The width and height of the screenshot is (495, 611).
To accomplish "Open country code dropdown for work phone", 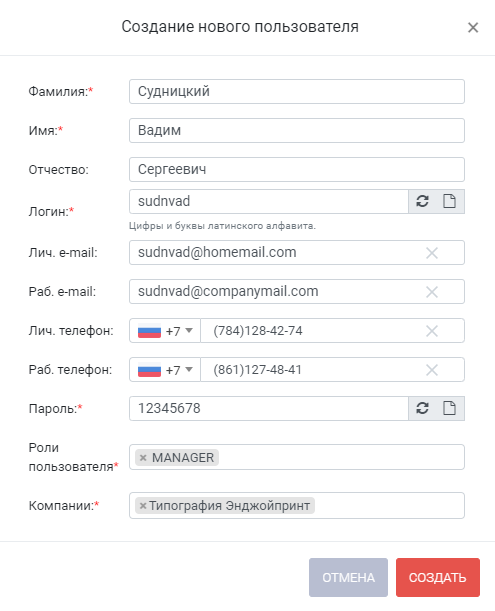I will pos(165,370).
